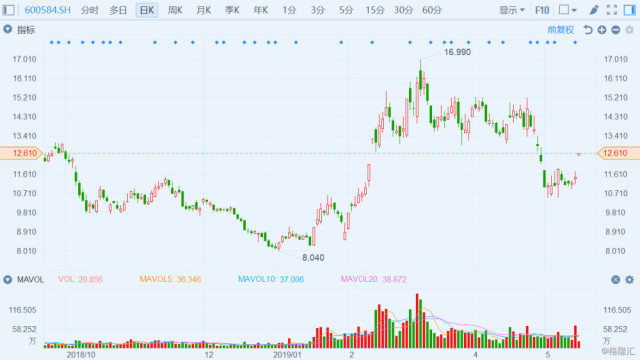Zoom out with the minus icon
The image size is (640, 360).
(616, 30)
